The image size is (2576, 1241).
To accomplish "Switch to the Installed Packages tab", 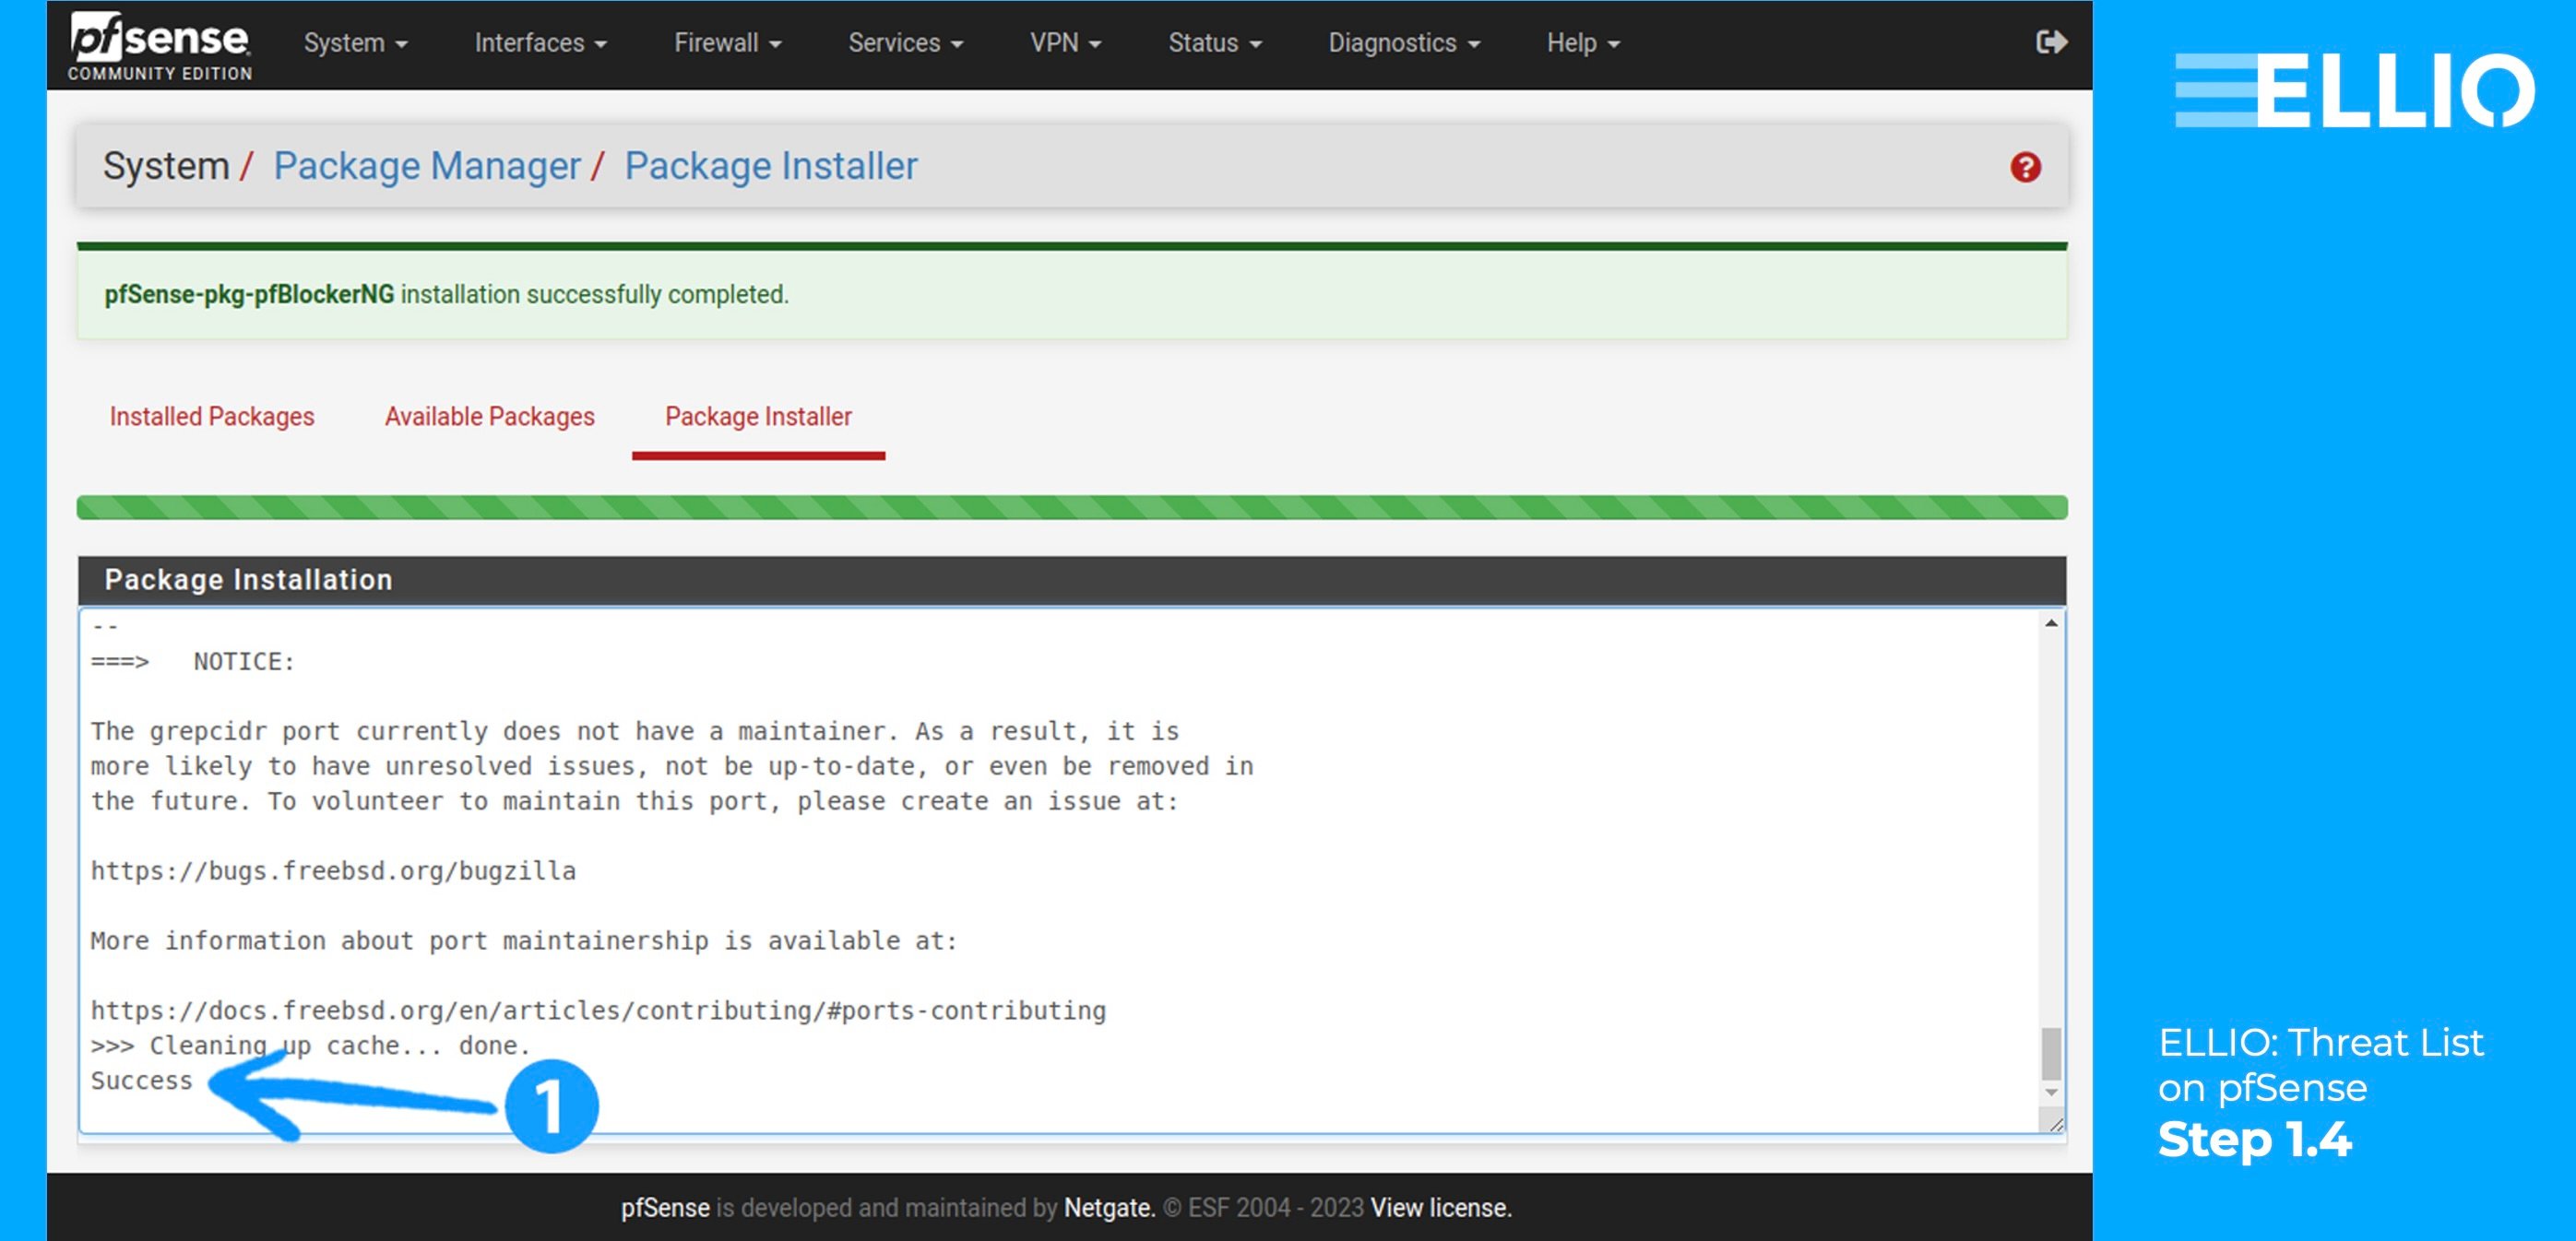I will point(210,417).
